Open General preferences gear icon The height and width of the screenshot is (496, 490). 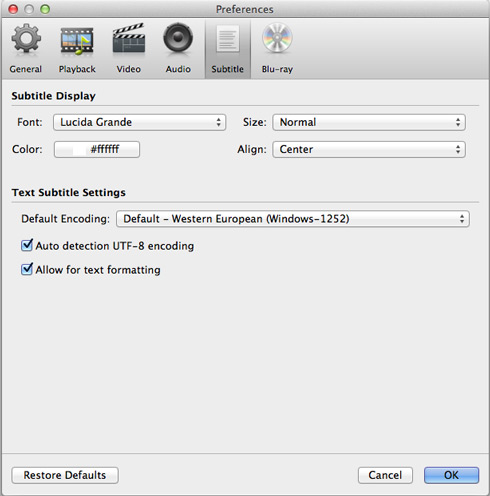(26, 38)
